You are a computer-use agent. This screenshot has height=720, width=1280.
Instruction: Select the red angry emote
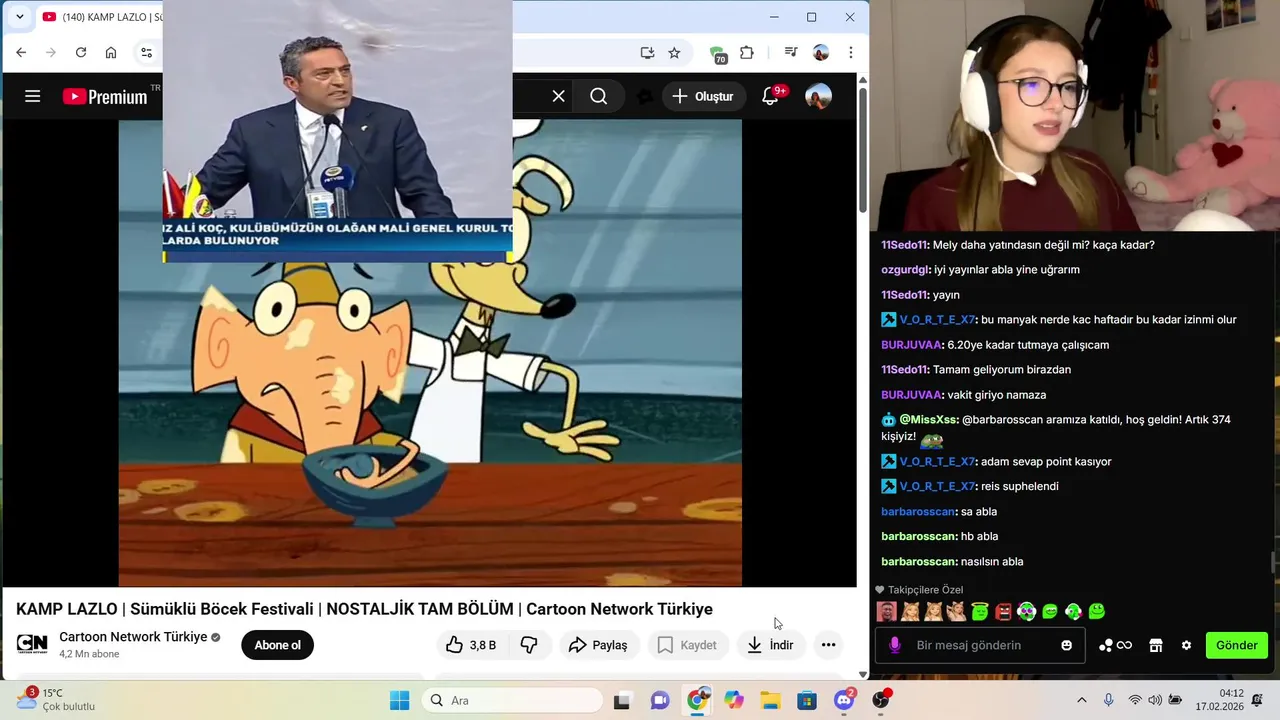coord(1003,611)
